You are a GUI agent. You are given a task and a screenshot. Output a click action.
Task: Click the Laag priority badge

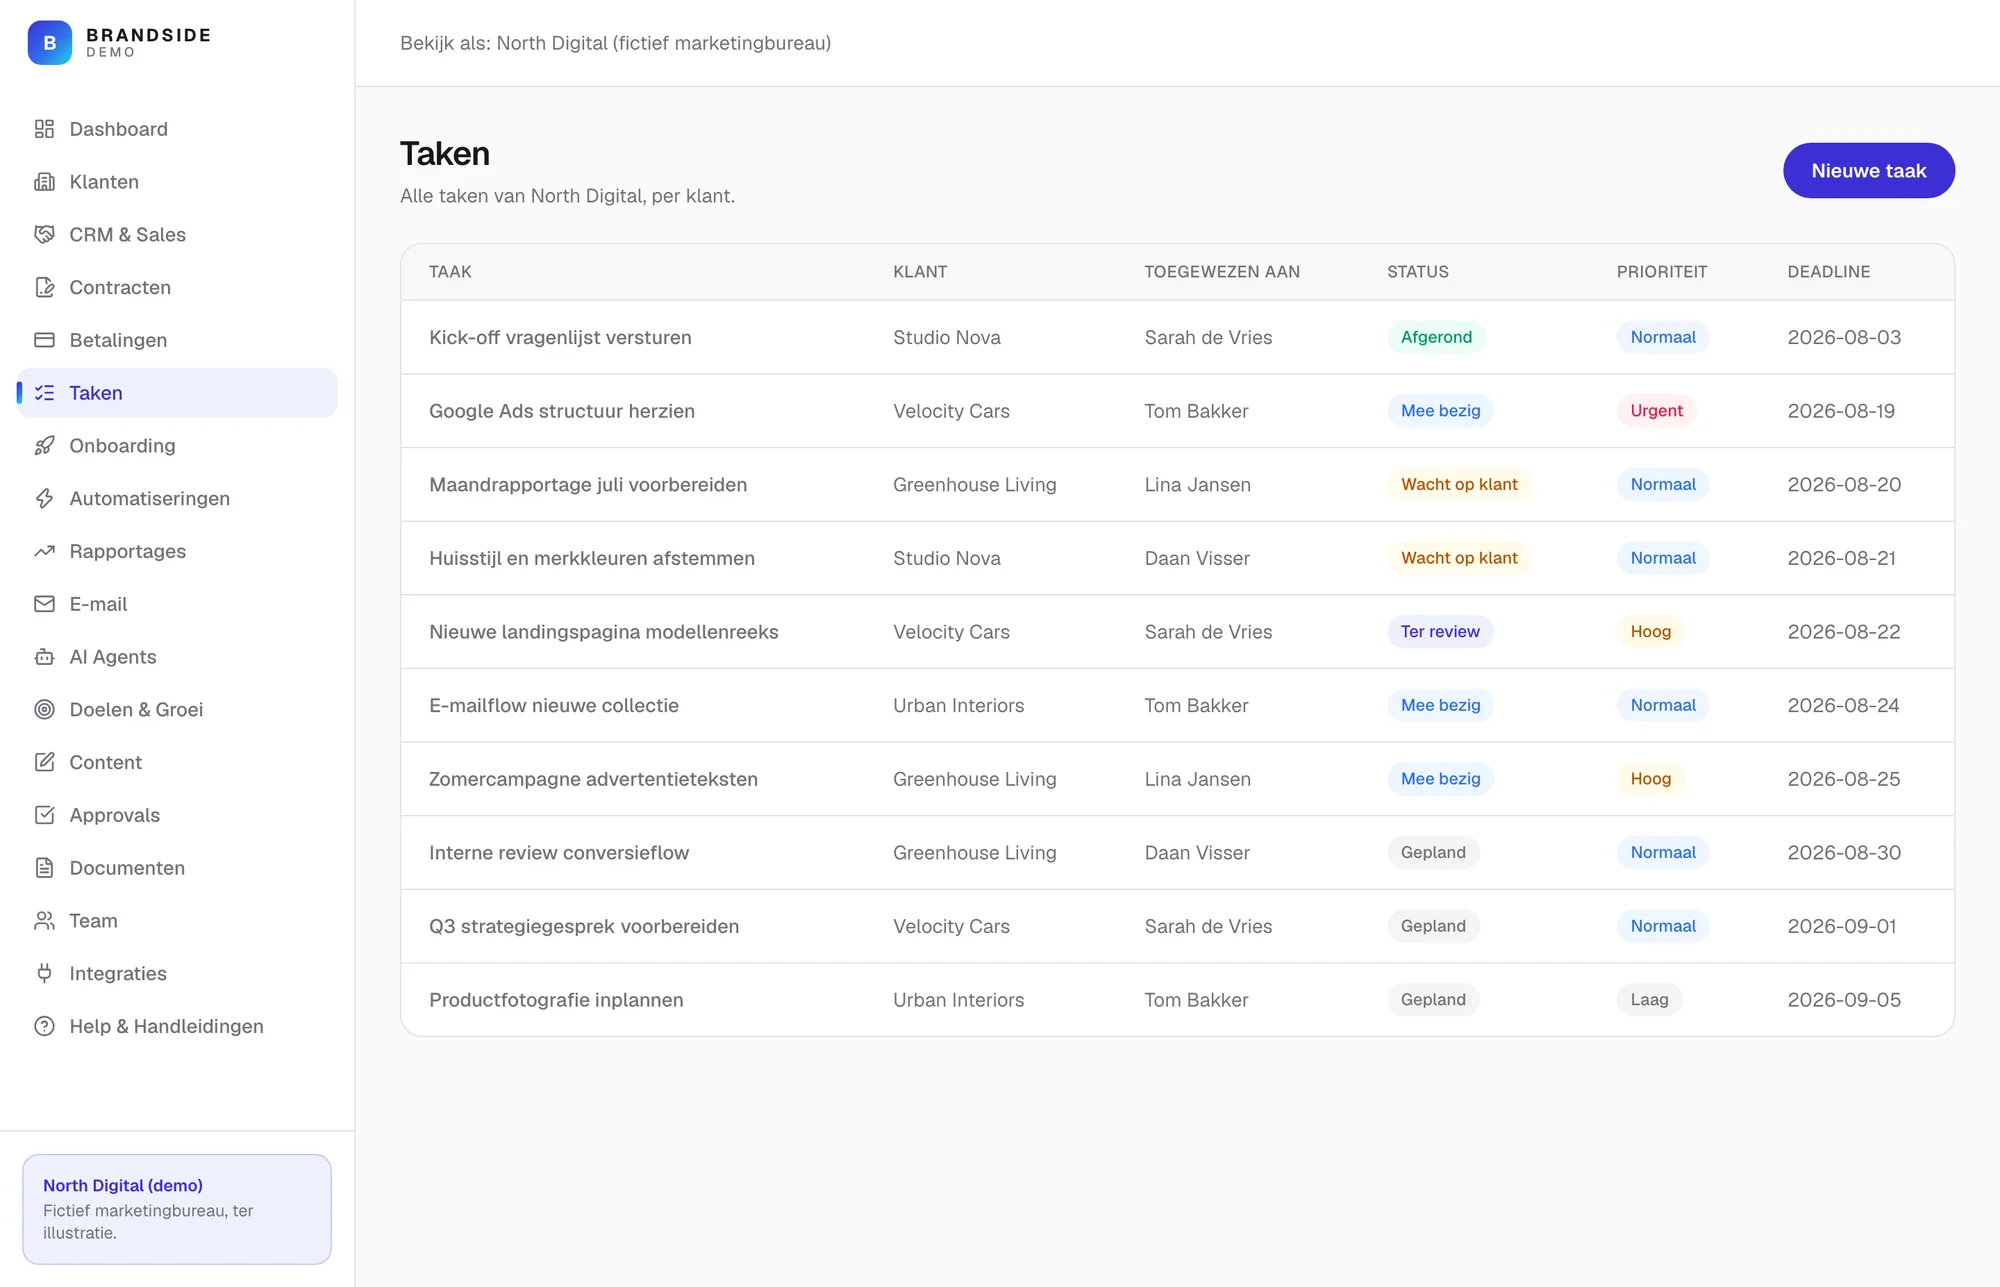pos(1649,1000)
